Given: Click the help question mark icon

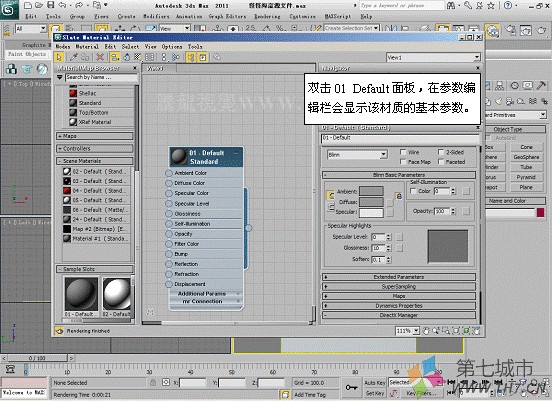Looking at the screenshot, I should (508, 5).
